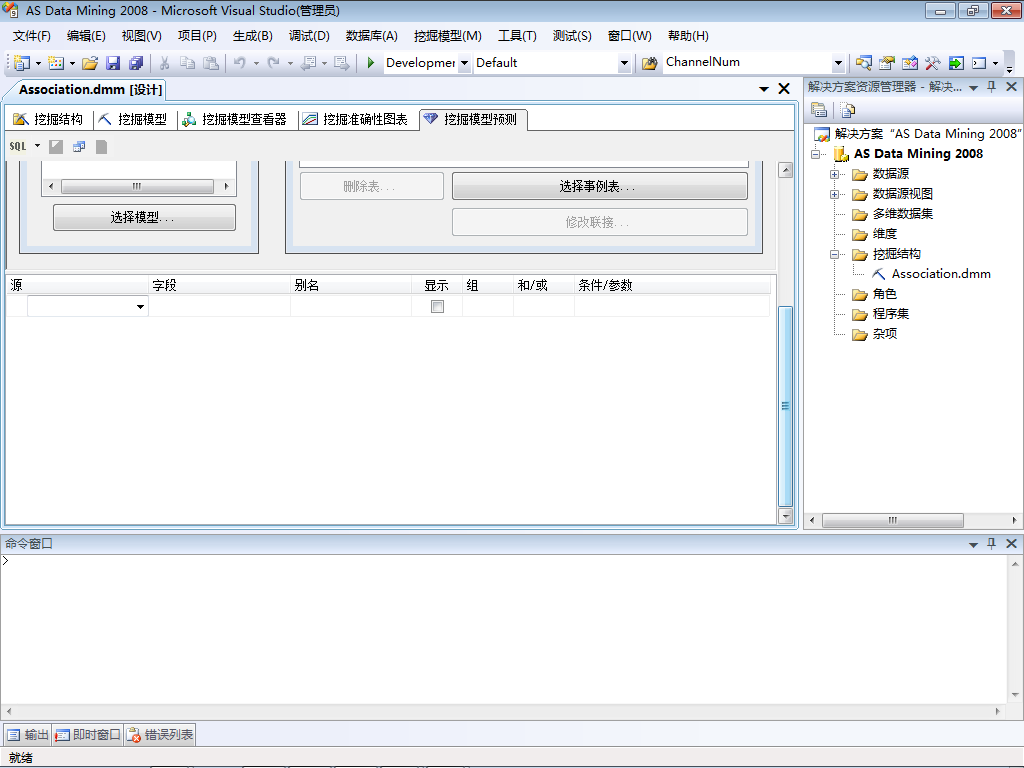Click the auto-hide pin of the command window
The image size is (1024, 768).
pyautogui.click(x=992, y=543)
